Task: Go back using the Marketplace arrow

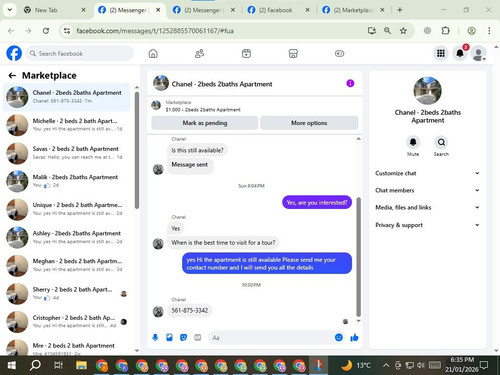Action: pyautogui.click(x=12, y=76)
